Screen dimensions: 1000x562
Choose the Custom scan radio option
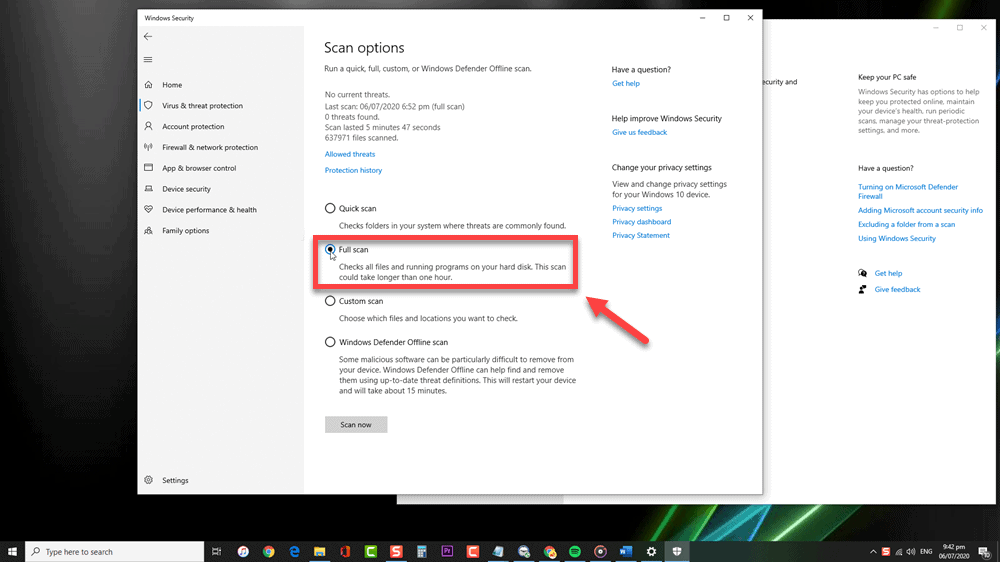coord(330,300)
